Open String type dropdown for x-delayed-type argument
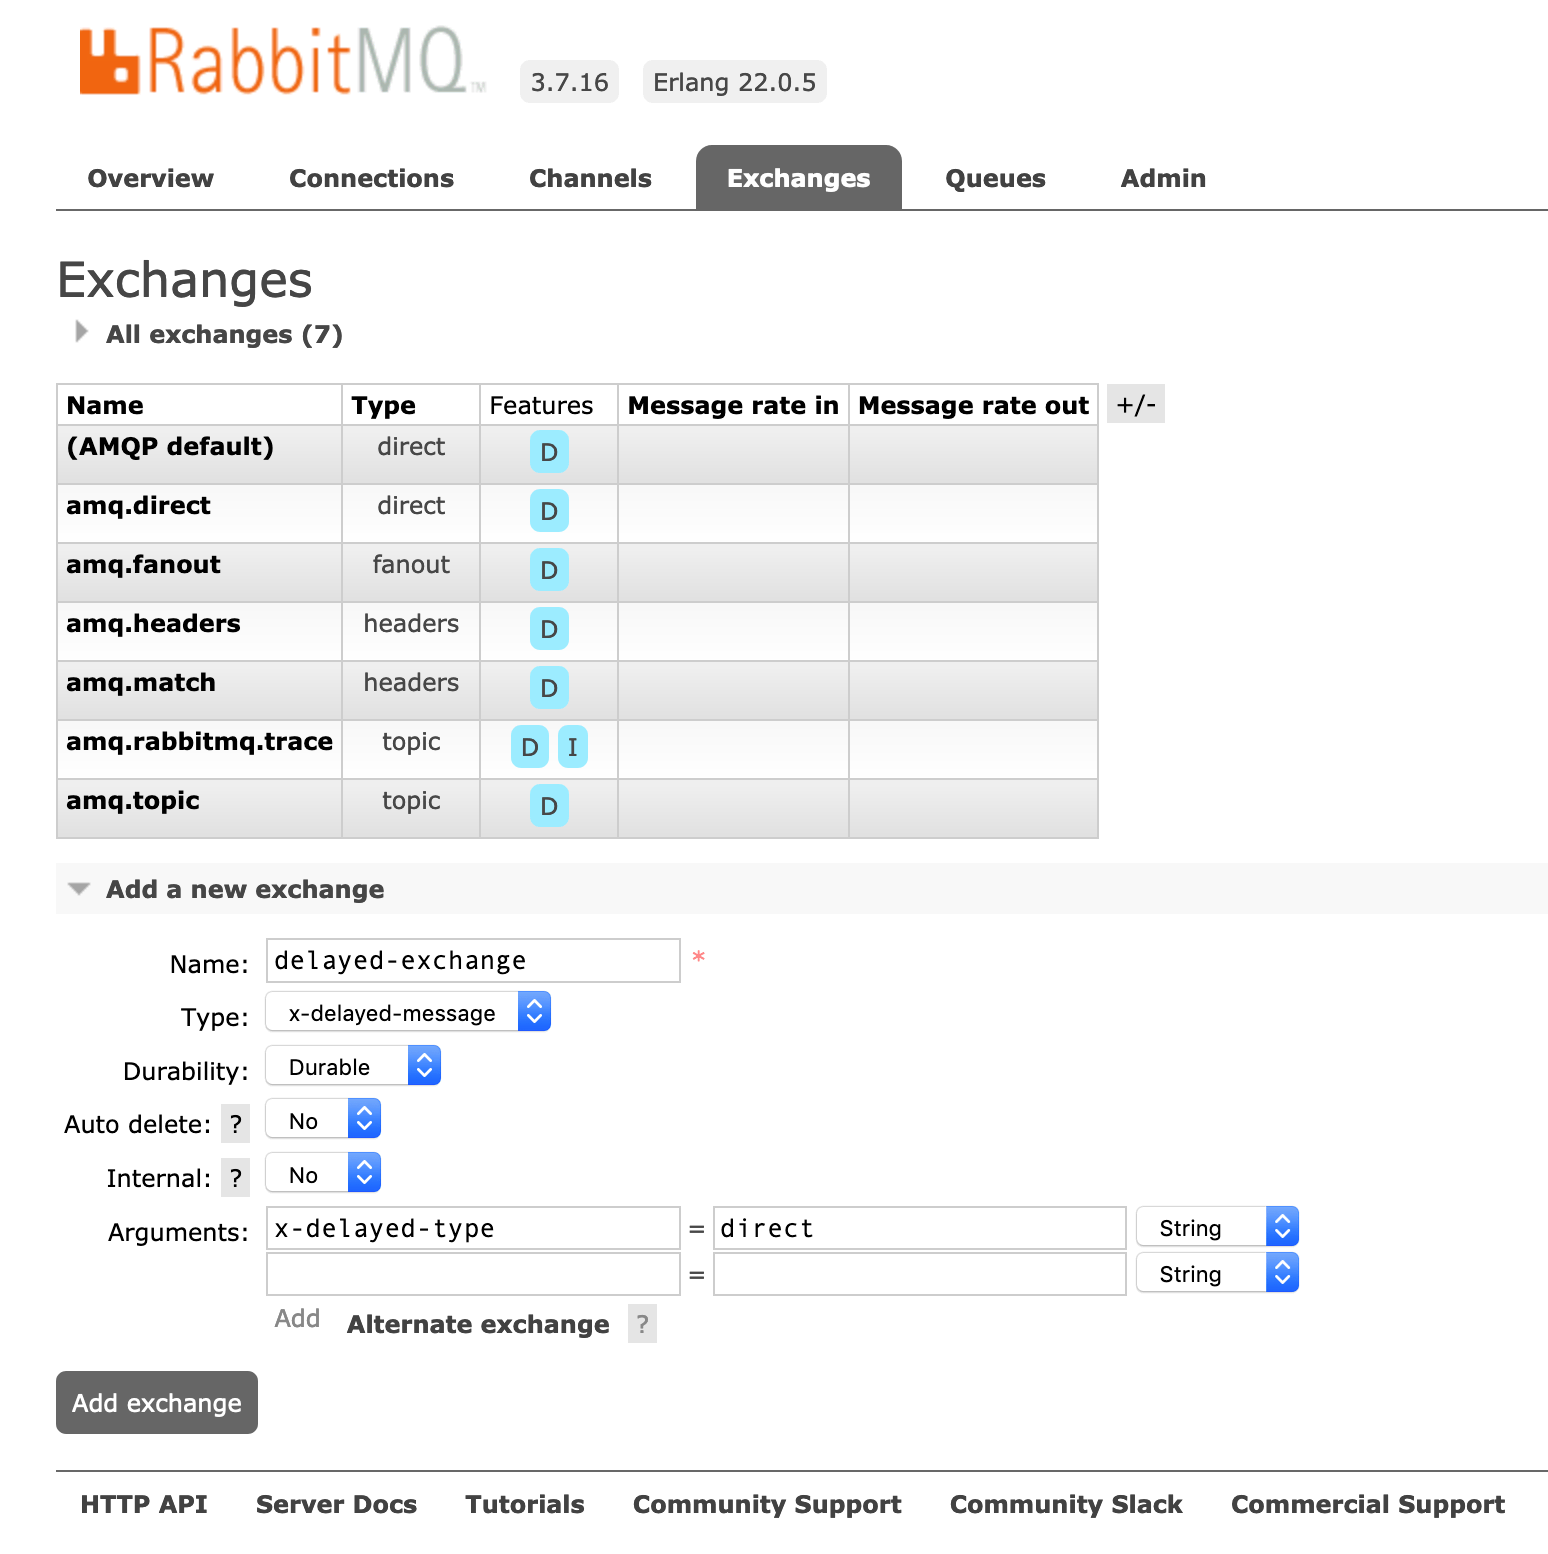 (1217, 1228)
